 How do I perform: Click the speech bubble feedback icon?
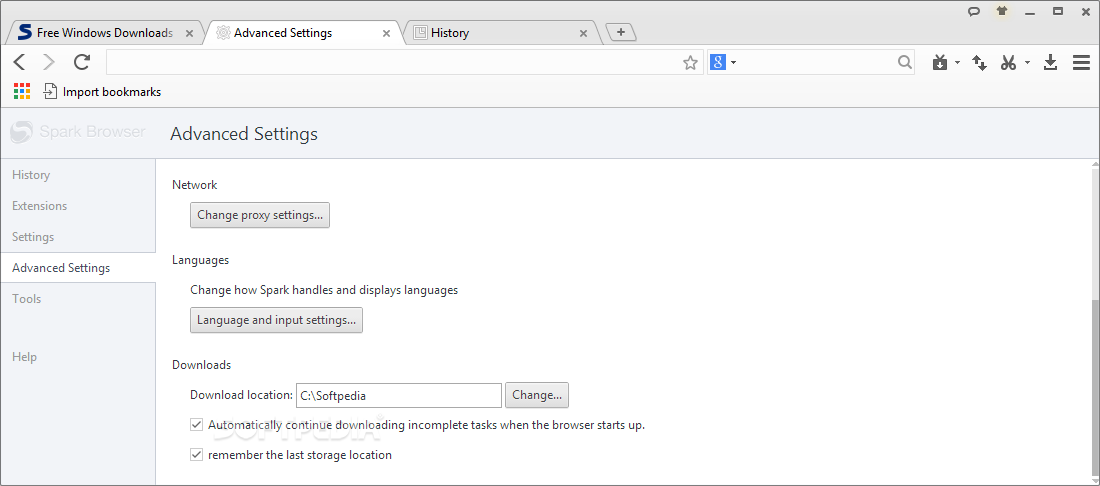[x=974, y=12]
